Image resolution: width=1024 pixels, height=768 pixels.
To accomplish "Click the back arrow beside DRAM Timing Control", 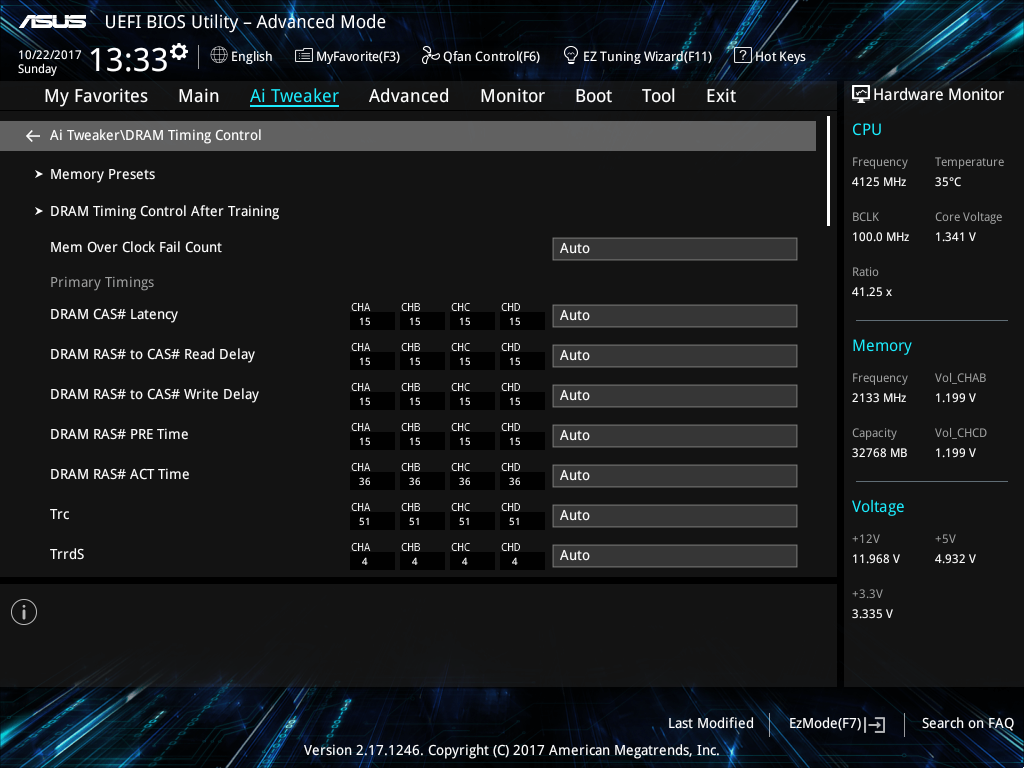I will tap(33, 136).
